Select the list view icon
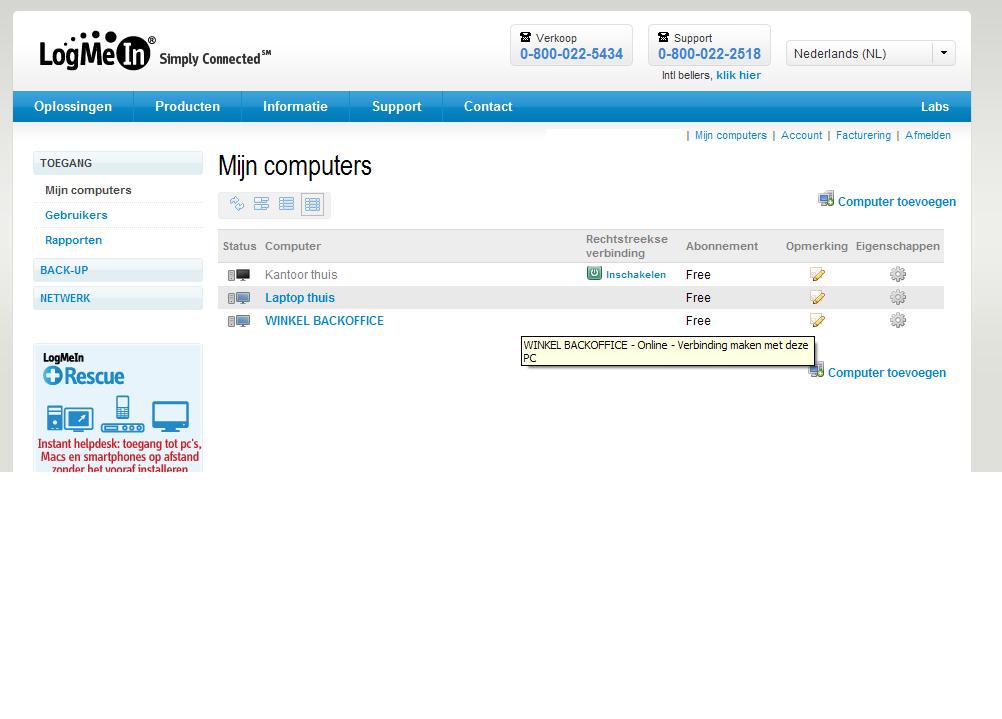 coord(287,204)
